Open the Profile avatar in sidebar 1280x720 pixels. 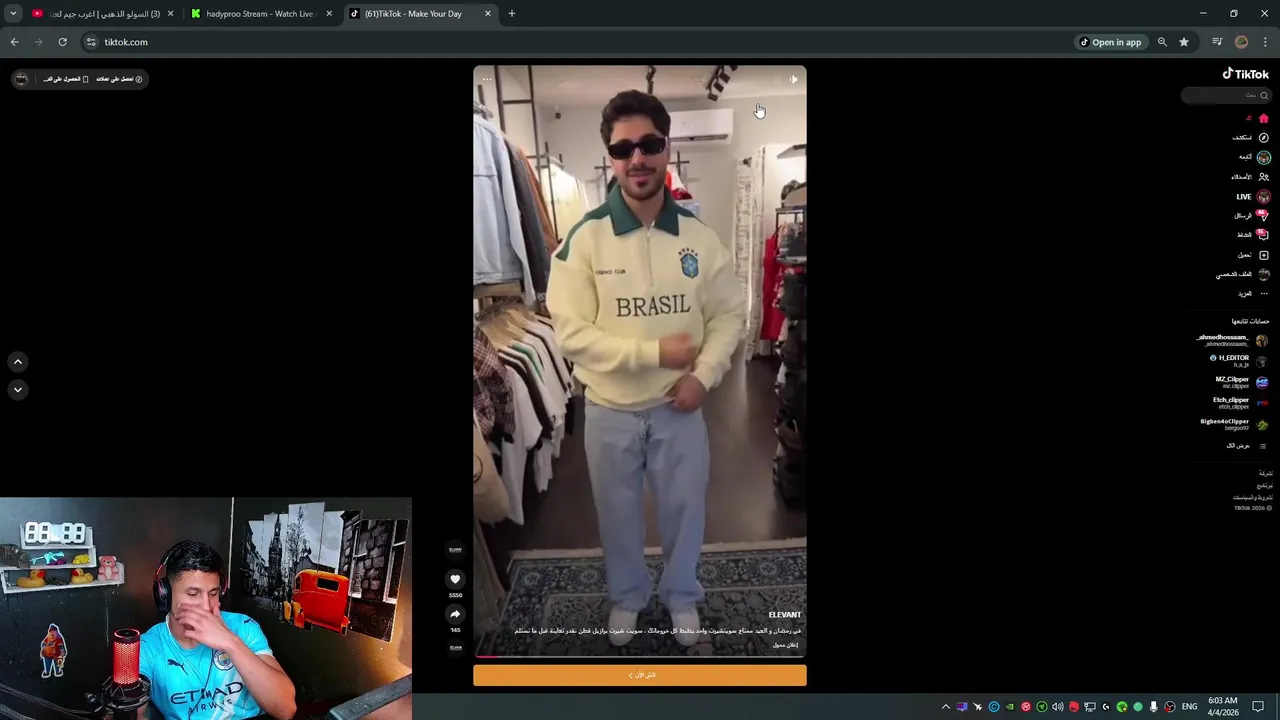[1263, 274]
